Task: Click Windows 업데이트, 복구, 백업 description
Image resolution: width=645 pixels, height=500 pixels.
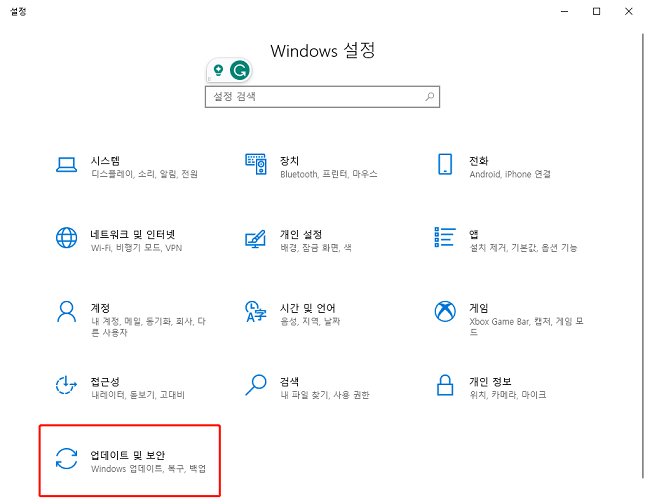Action: pos(148,469)
